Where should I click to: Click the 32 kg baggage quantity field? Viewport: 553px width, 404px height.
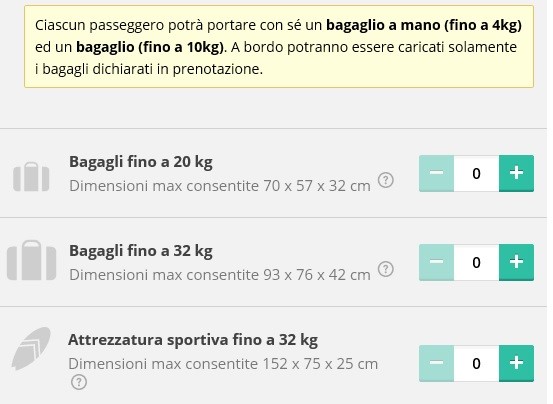[476, 262]
